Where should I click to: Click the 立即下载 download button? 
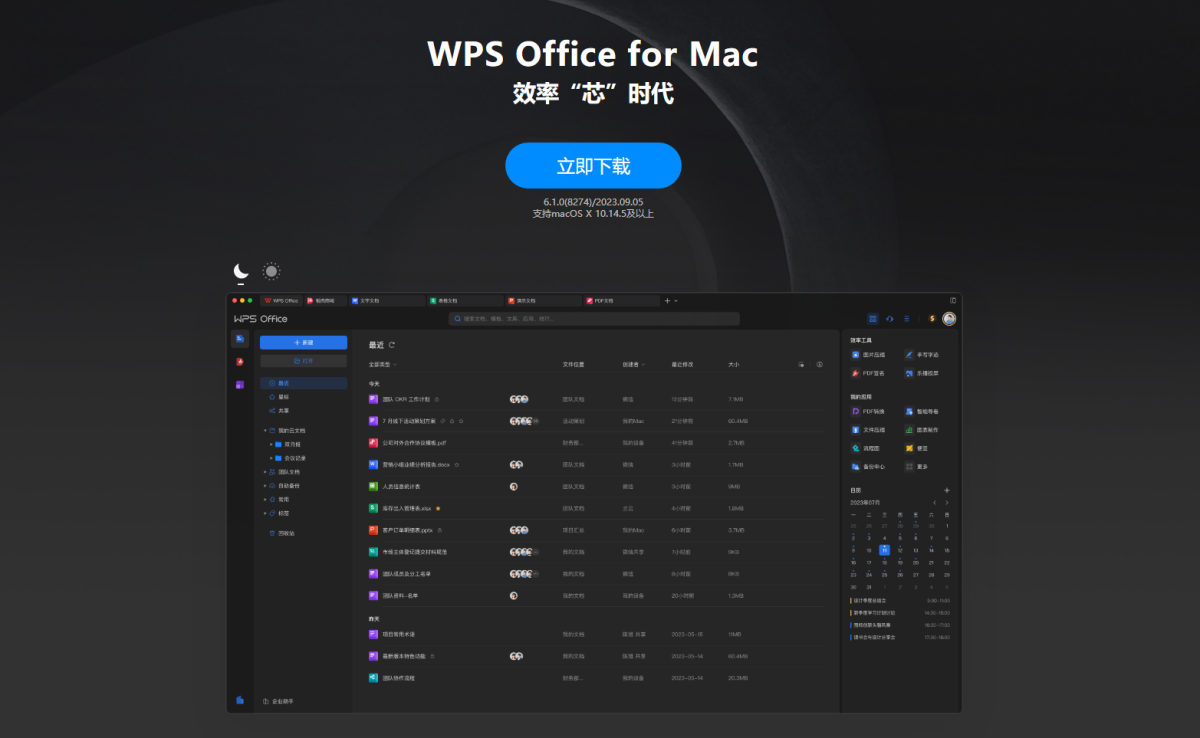pyautogui.click(x=593, y=165)
